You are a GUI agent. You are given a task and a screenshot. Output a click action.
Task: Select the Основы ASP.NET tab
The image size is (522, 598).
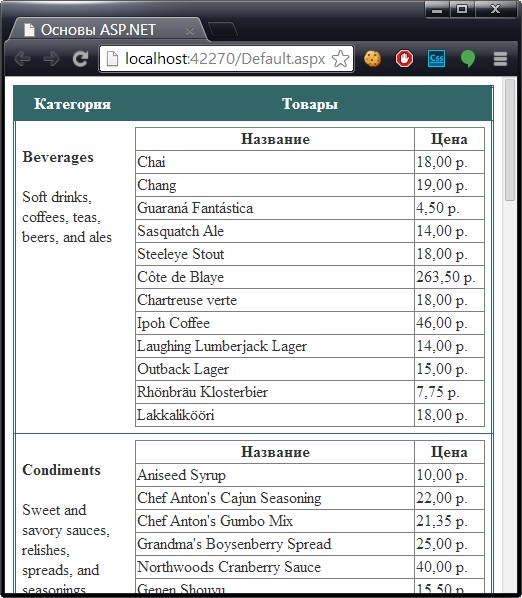tap(108, 30)
